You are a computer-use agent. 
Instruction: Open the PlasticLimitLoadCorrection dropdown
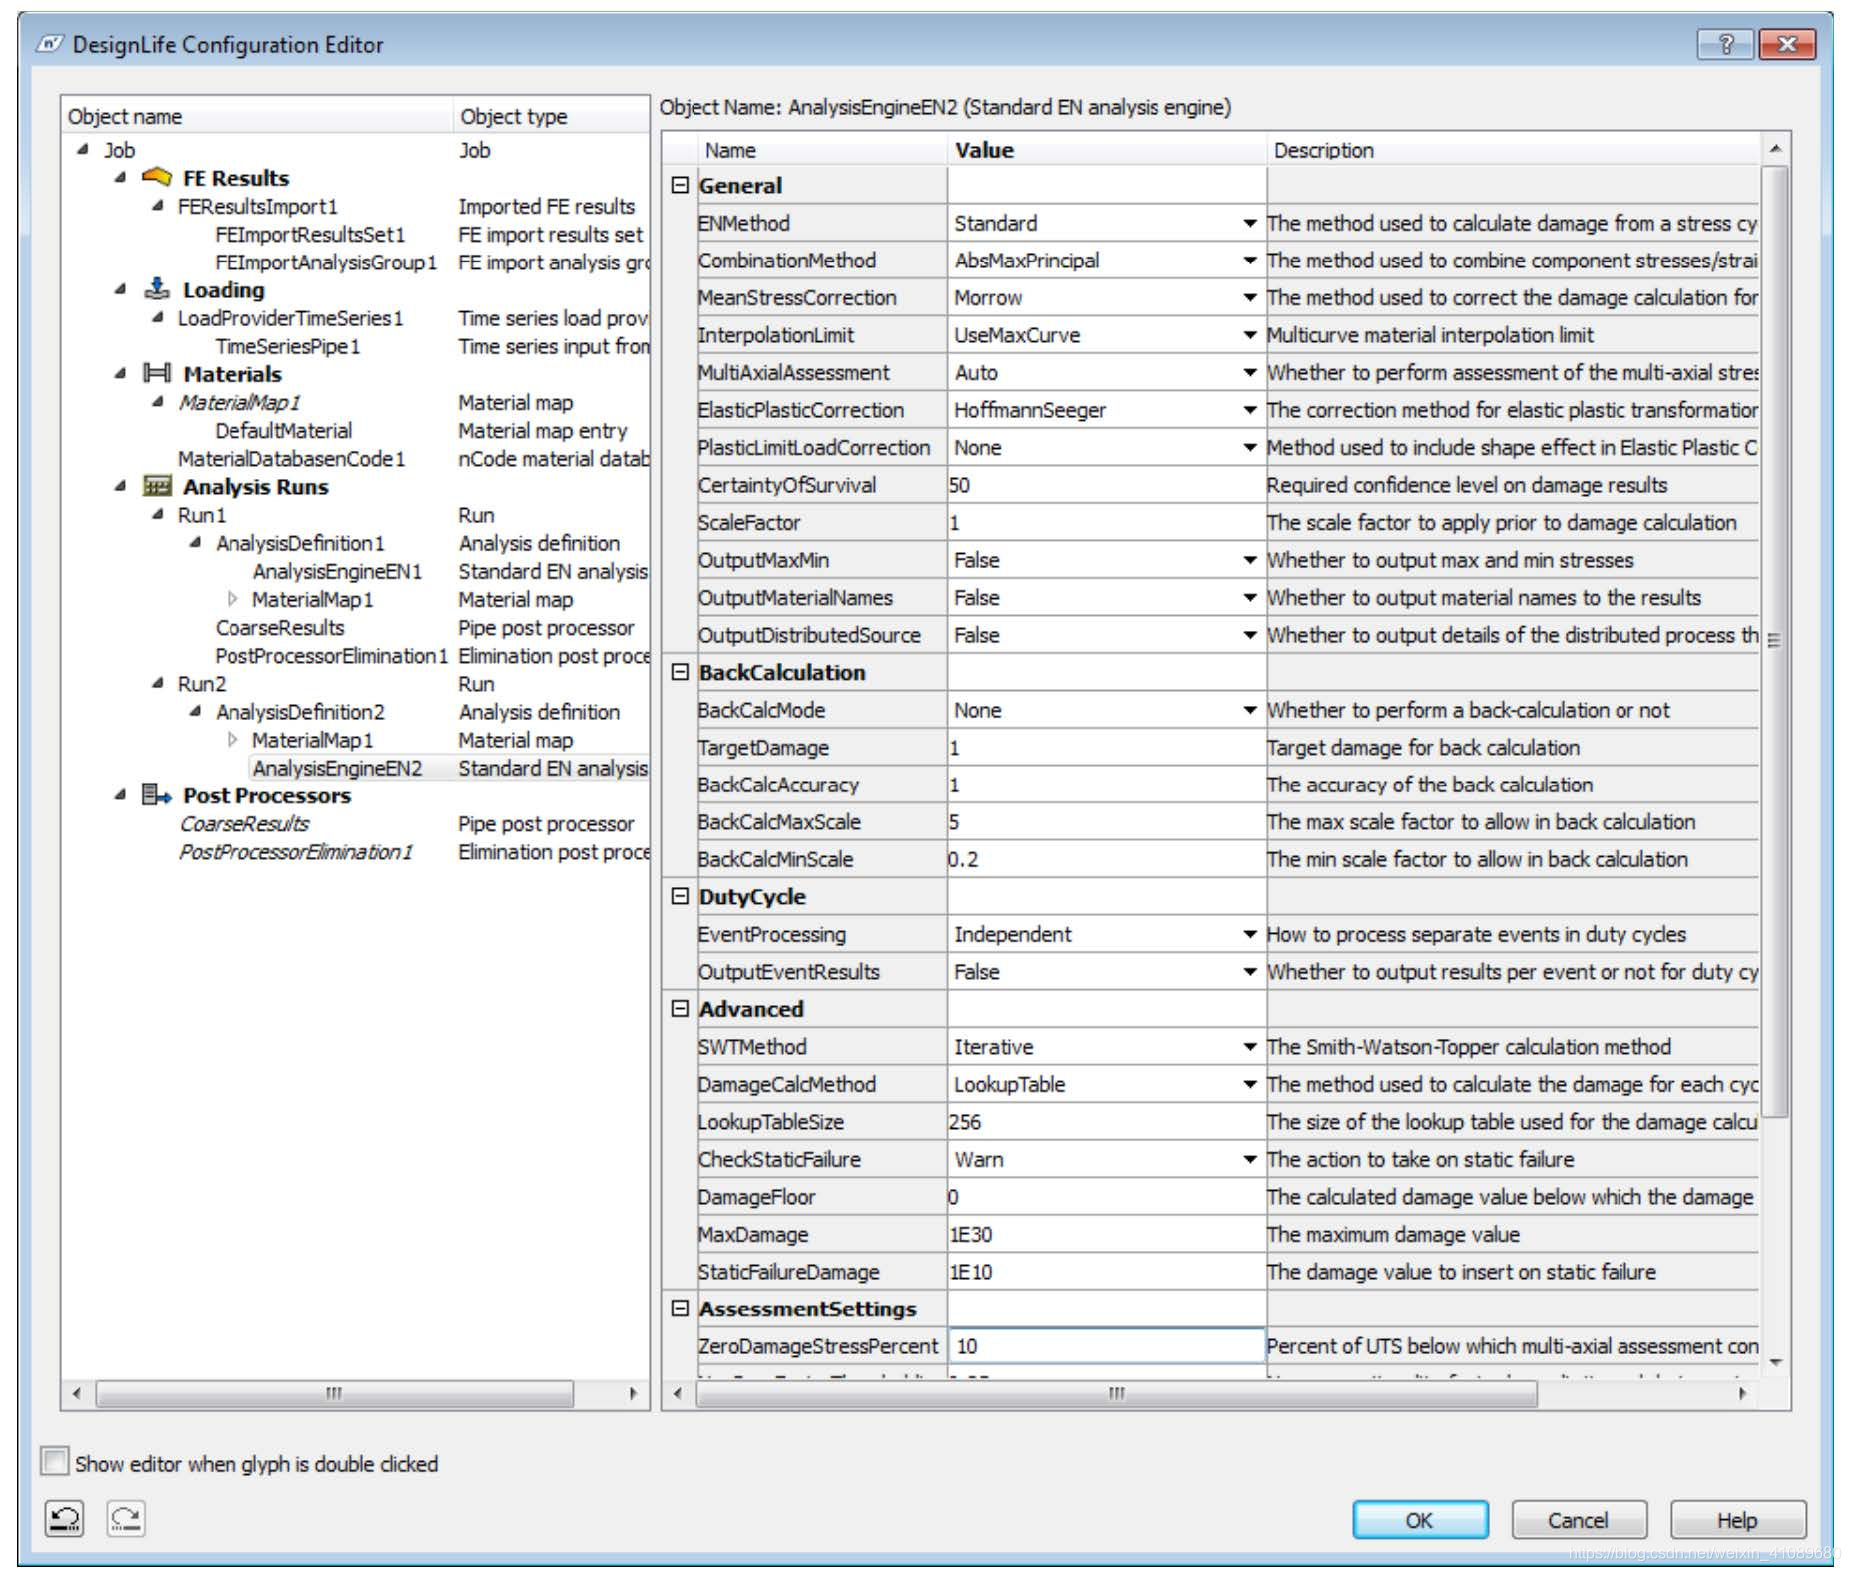pyautogui.click(x=1250, y=448)
